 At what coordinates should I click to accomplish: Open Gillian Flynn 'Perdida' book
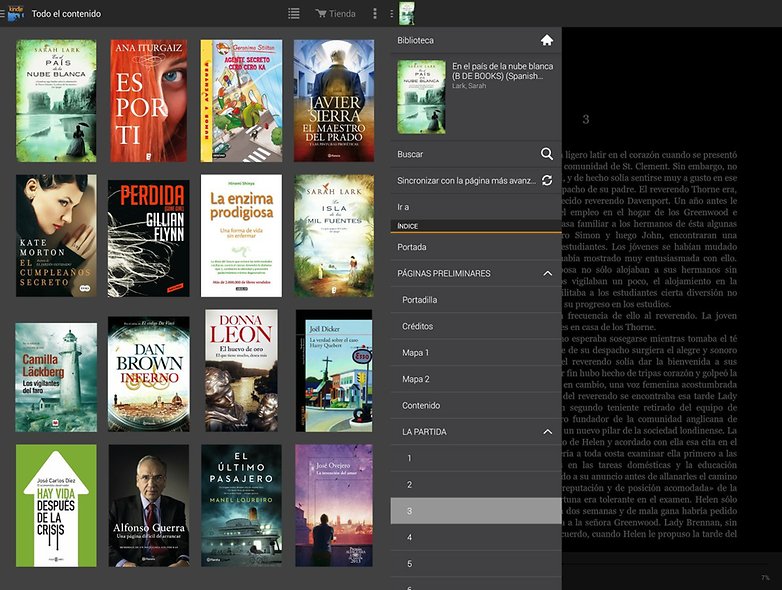coord(149,238)
